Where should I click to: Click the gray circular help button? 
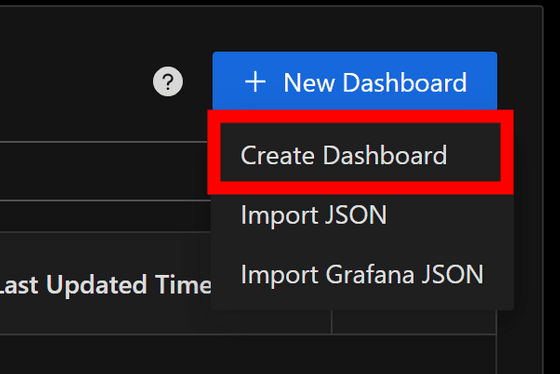(168, 81)
